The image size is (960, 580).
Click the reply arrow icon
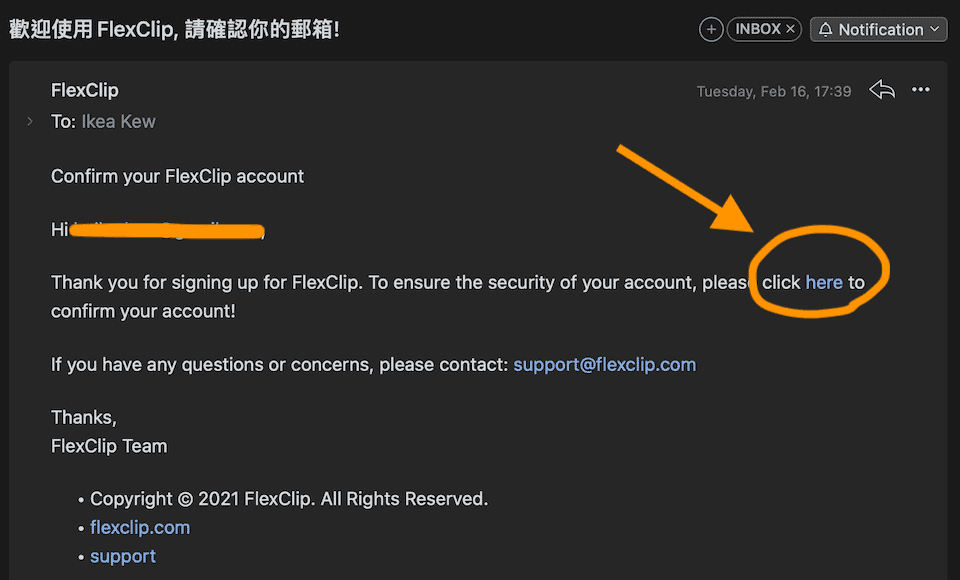881,90
